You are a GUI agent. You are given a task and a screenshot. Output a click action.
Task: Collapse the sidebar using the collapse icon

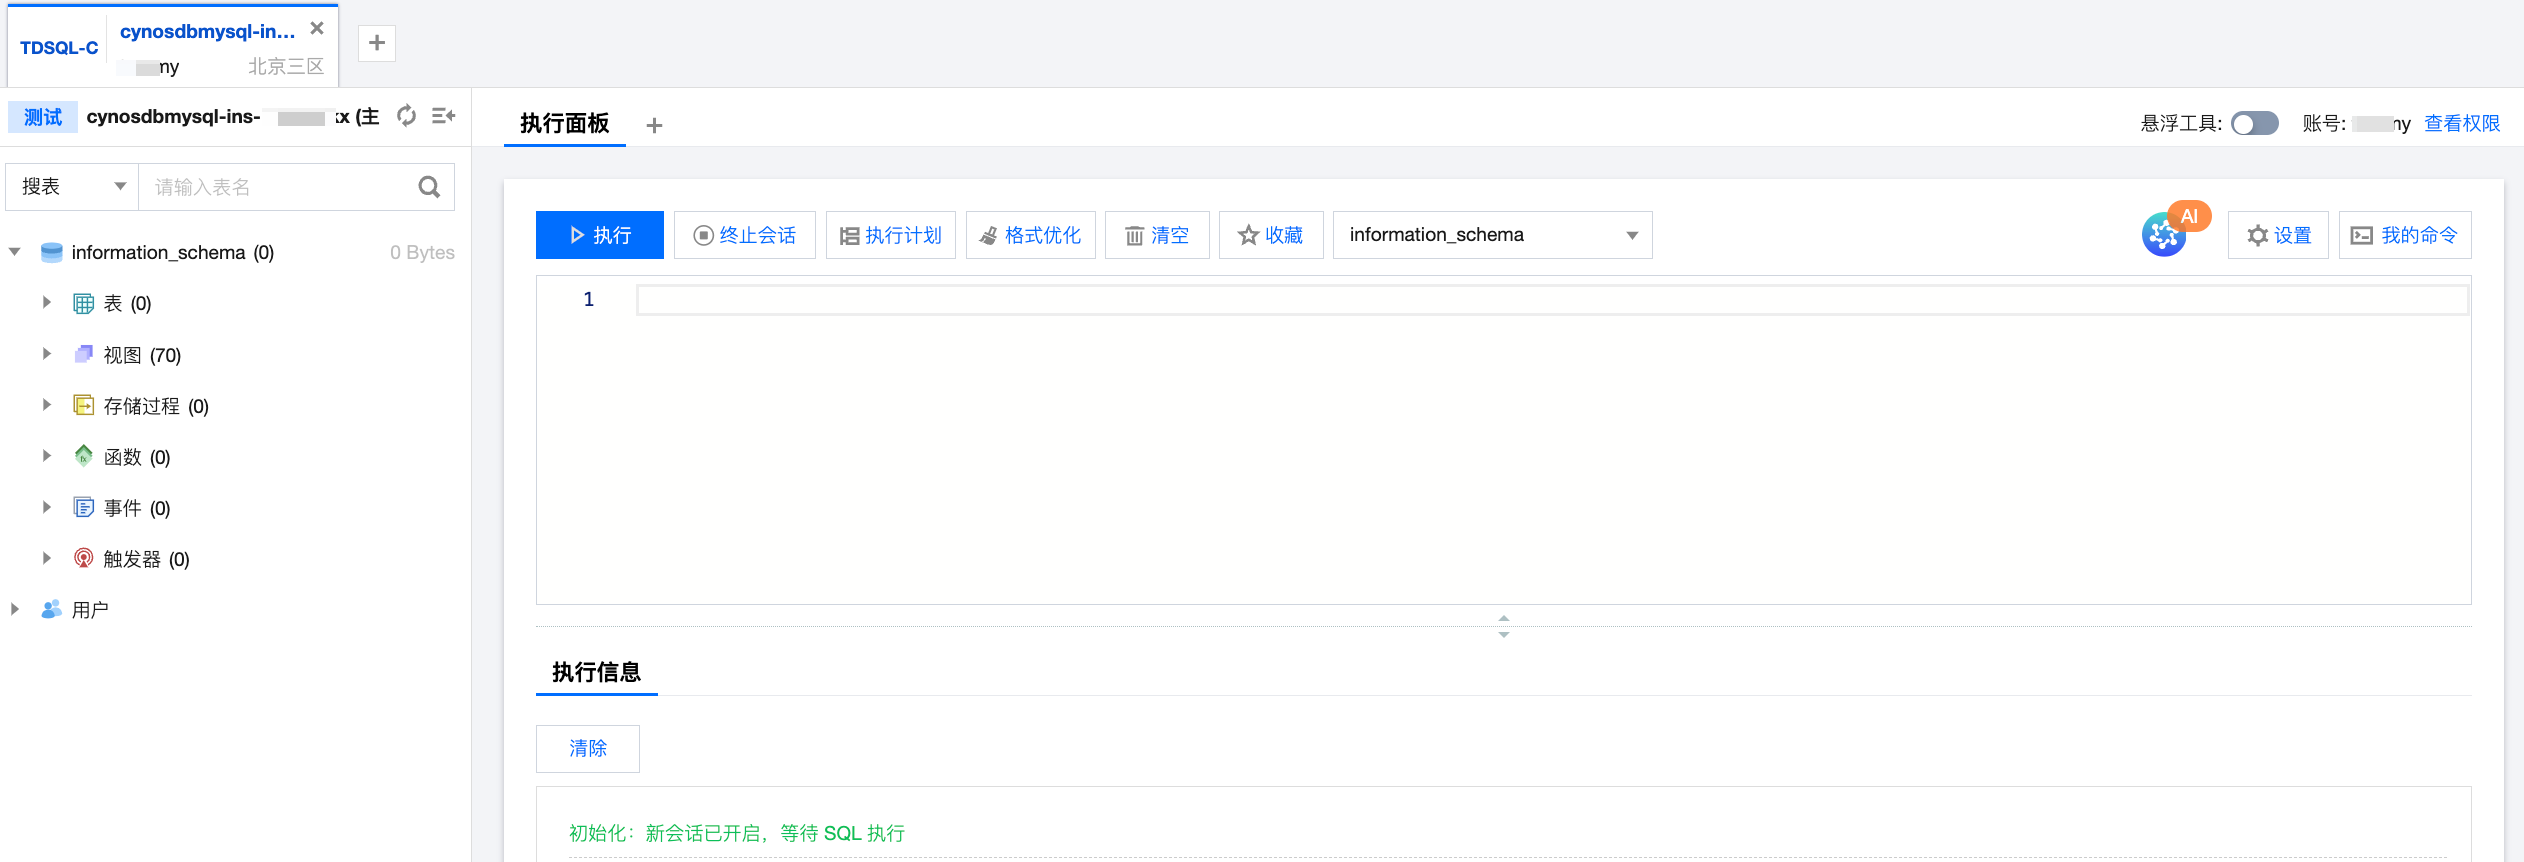tap(443, 116)
